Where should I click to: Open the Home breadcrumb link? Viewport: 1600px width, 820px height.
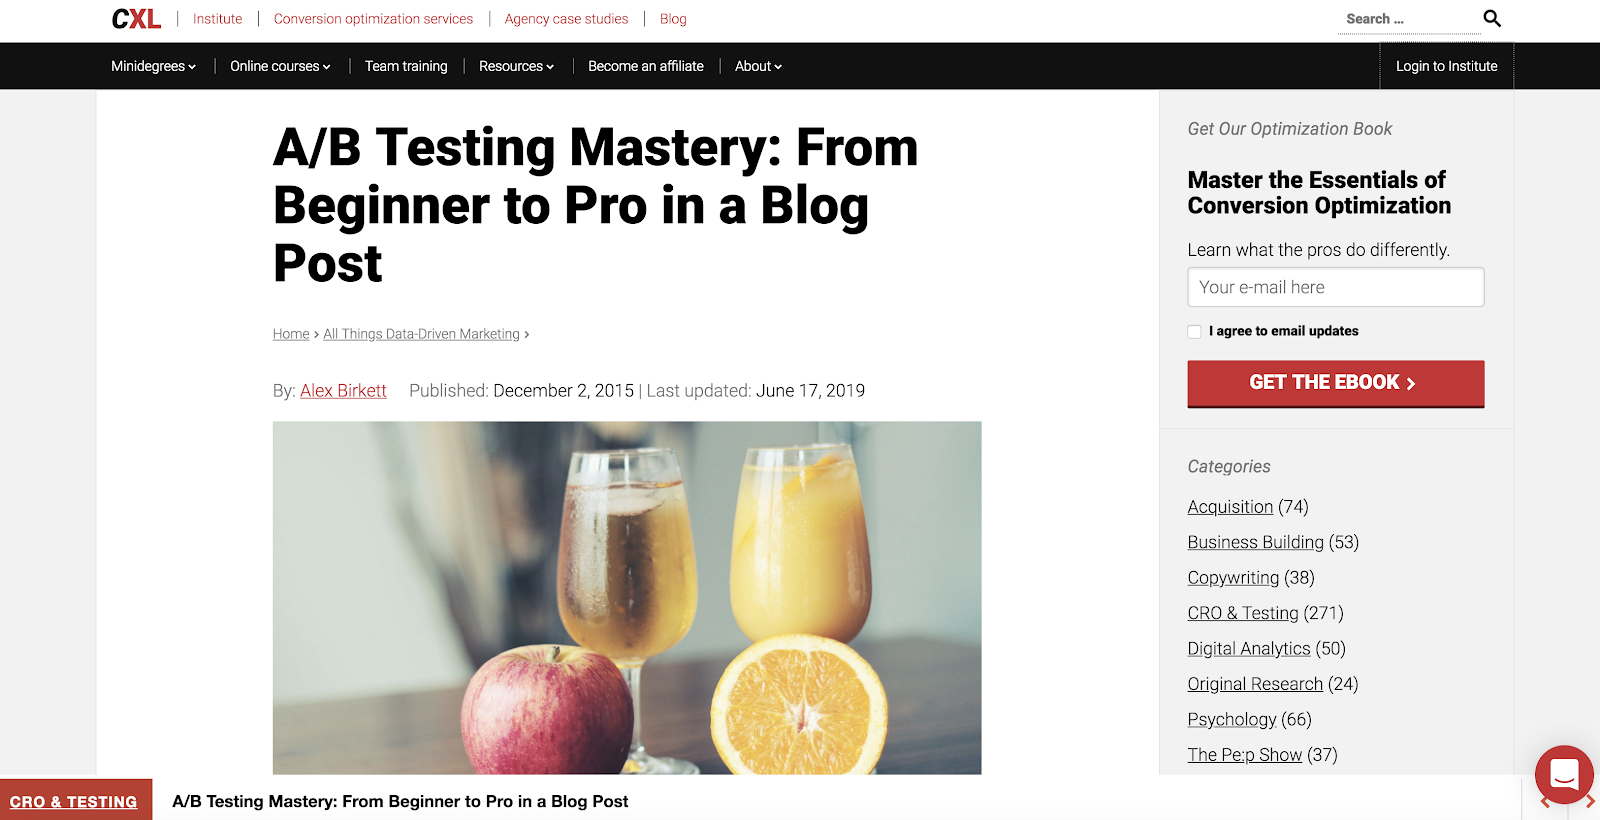(291, 334)
